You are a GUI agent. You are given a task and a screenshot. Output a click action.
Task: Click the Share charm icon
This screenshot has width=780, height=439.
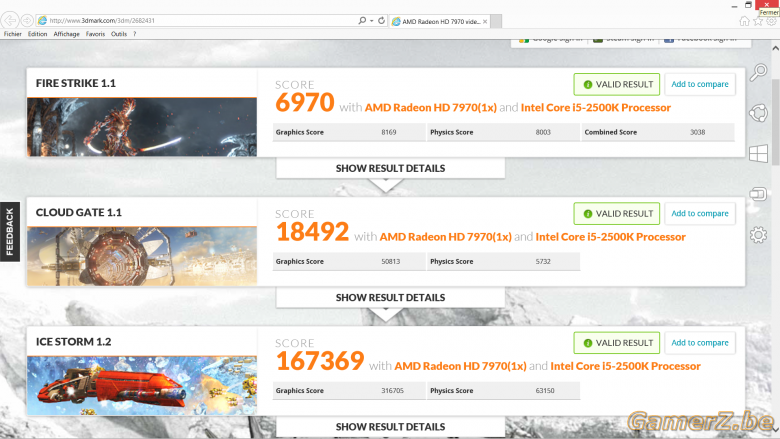(759, 113)
